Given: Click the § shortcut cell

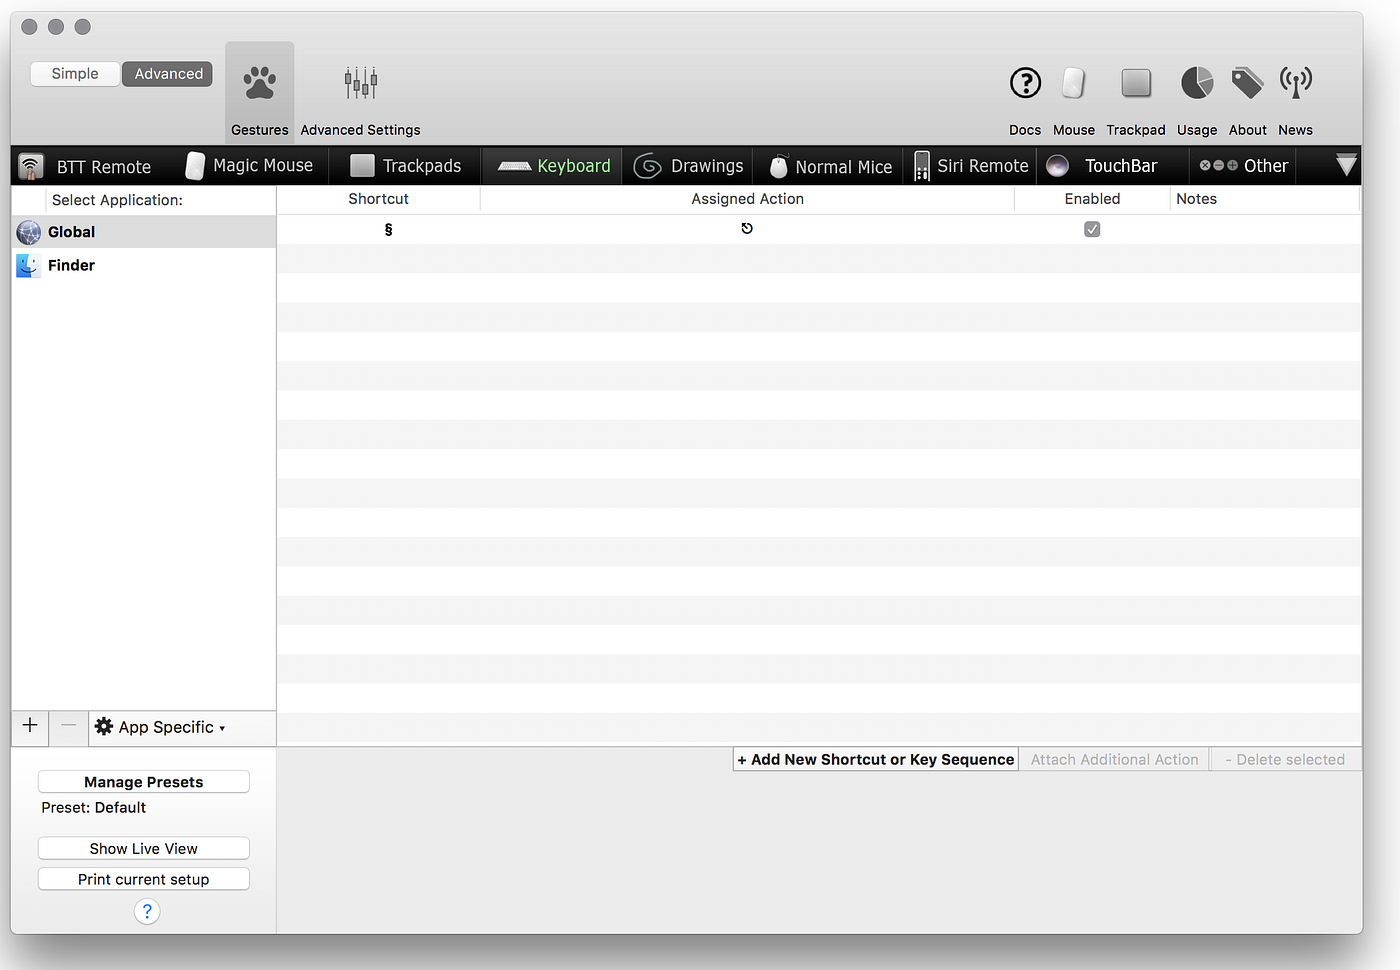Looking at the screenshot, I should pyautogui.click(x=388, y=230).
